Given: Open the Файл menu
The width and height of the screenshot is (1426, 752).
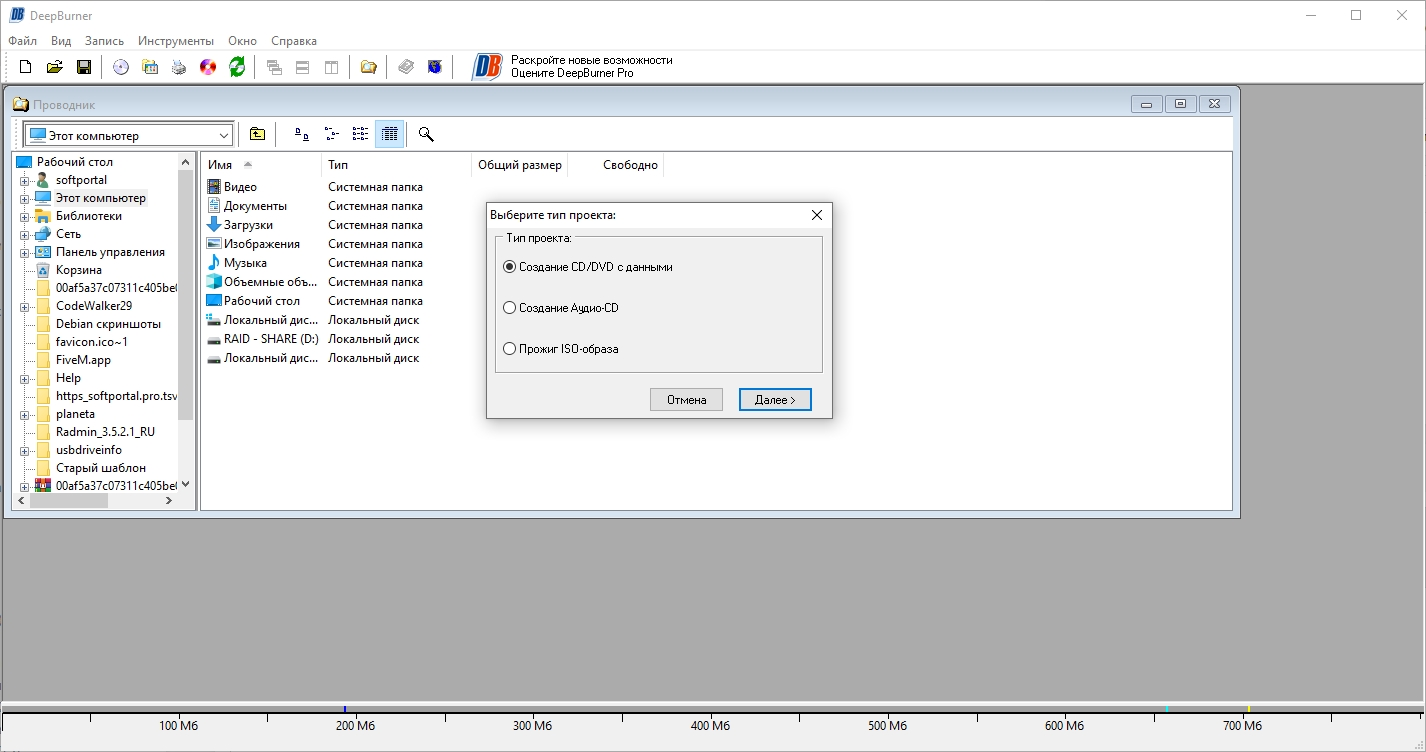Looking at the screenshot, I should click(22, 41).
